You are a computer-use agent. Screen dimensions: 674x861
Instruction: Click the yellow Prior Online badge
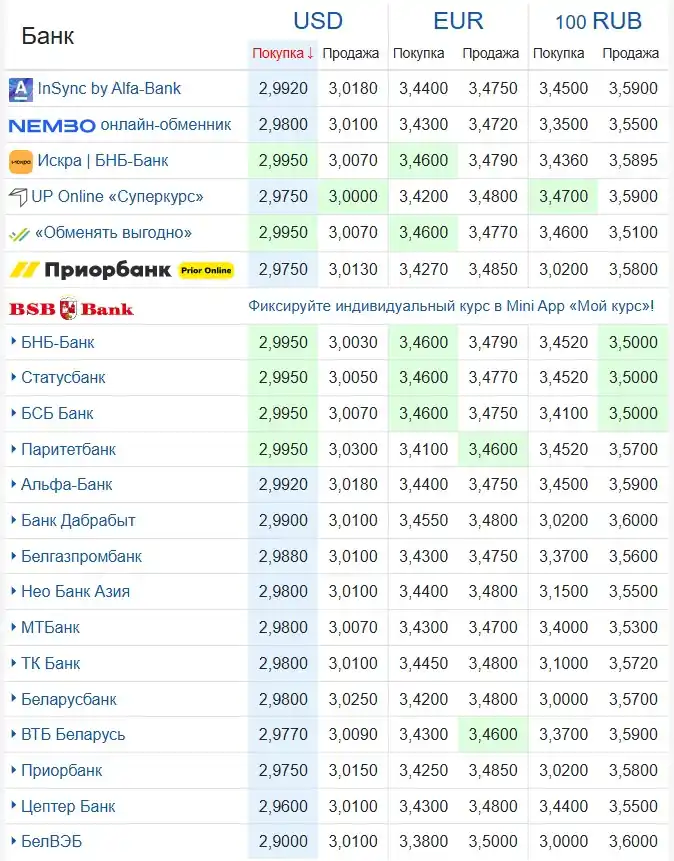click(x=207, y=270)
